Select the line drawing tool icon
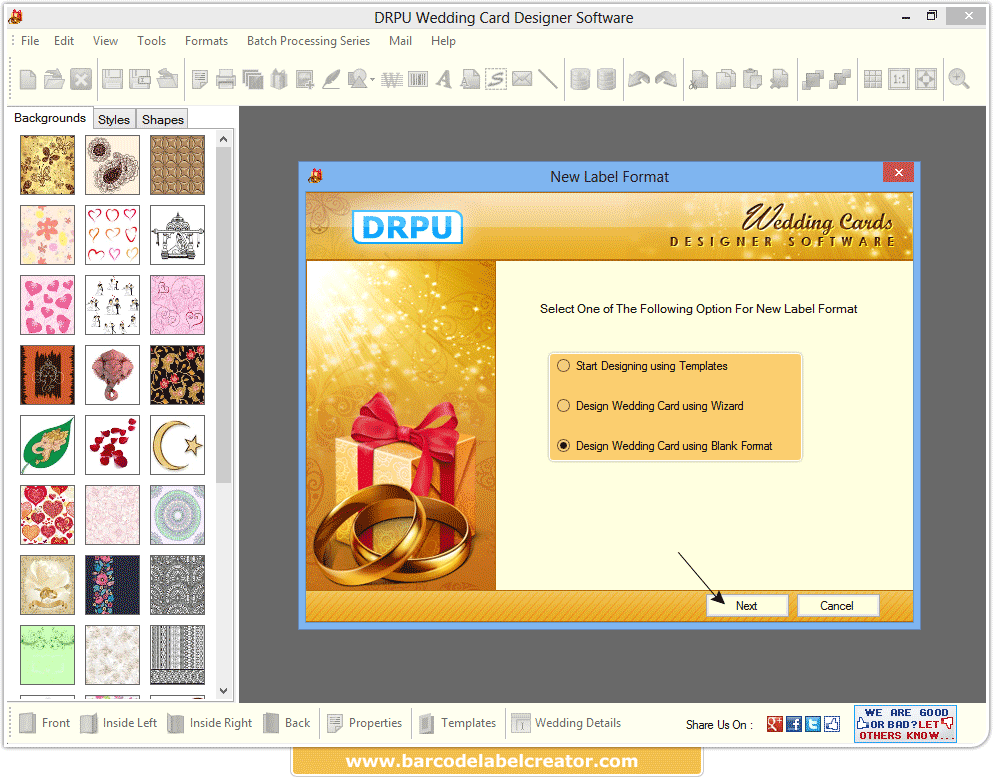Viewport: 993px width, 777px height. 547,79
